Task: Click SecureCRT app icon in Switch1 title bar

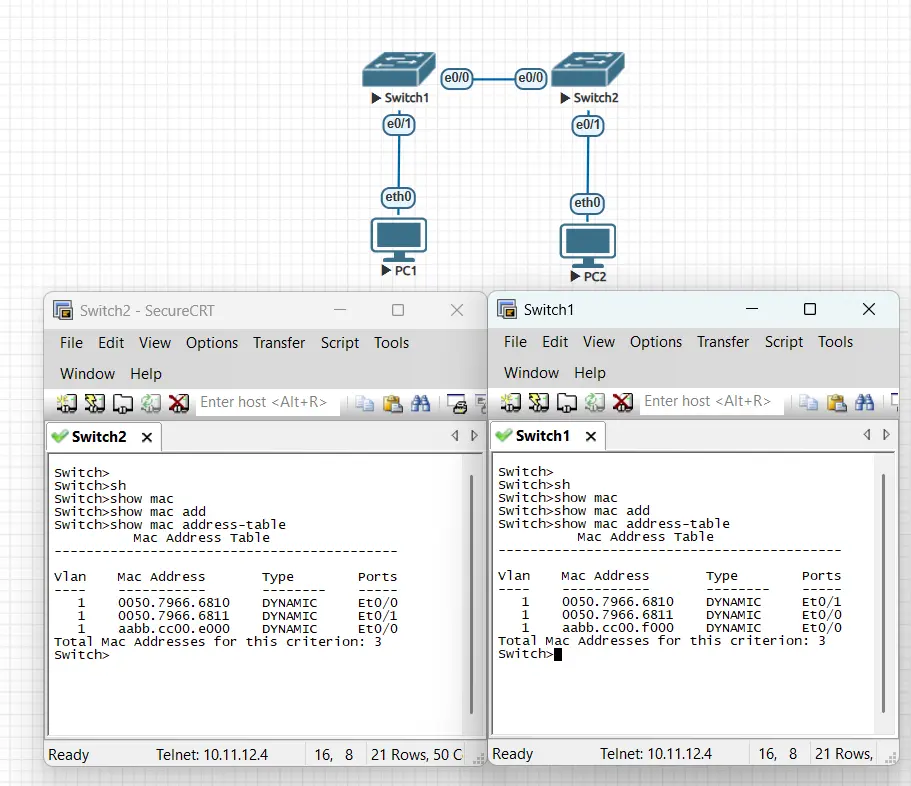Action: point(507,309)
